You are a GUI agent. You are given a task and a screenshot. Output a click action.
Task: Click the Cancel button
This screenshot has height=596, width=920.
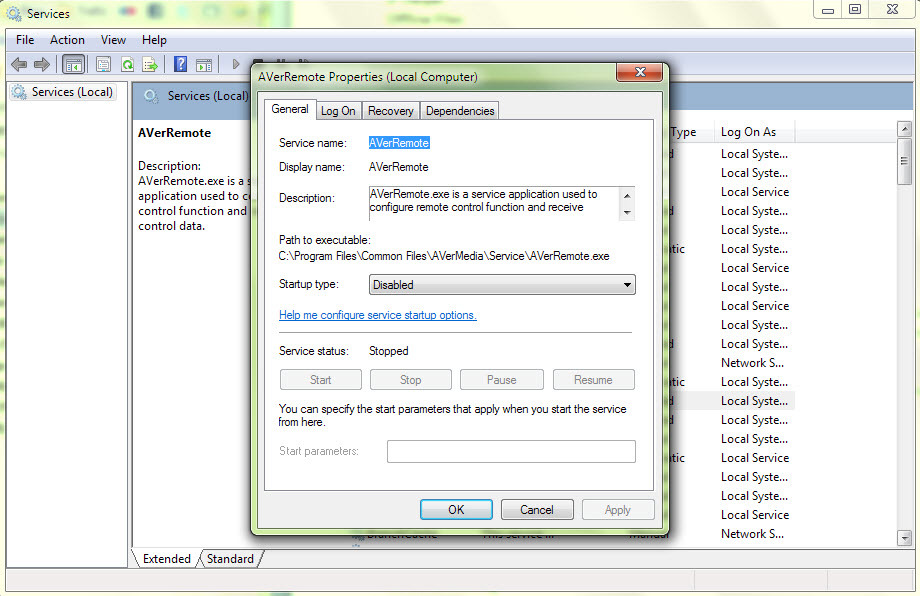point(537,510)
